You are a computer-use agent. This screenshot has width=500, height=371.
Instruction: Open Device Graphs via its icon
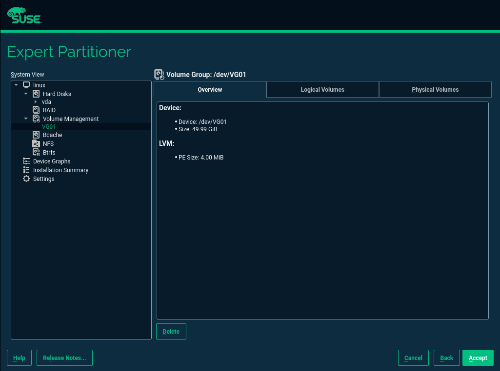tap(26, 161)
